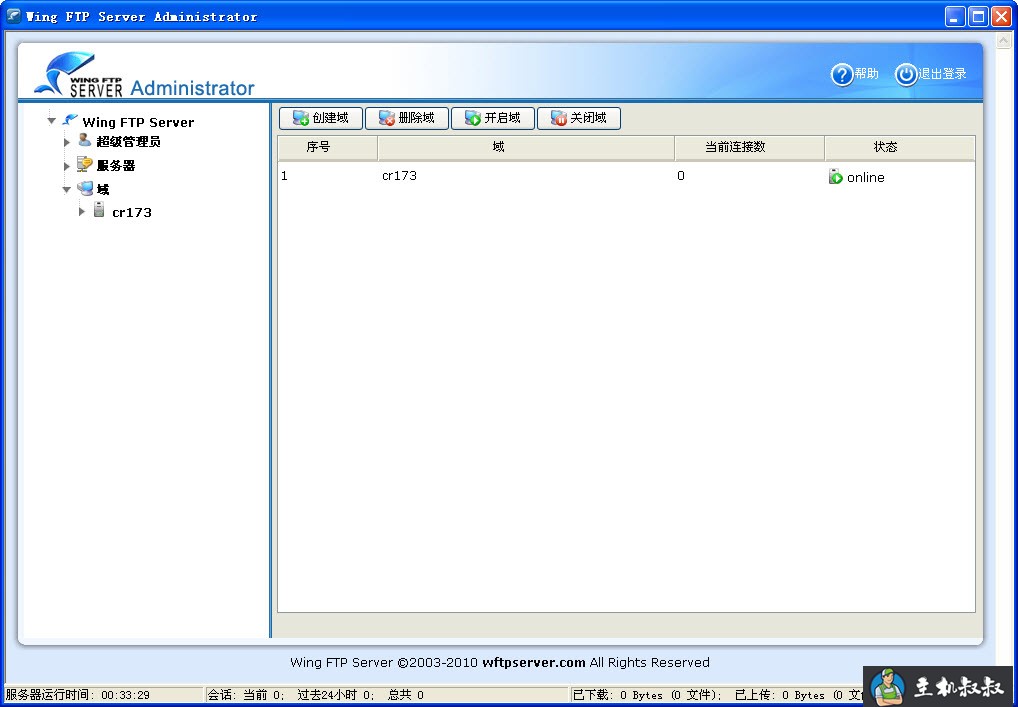1018x707 pixels.
Task: Select cr173 domain in the tree
Action: (132, 212)
